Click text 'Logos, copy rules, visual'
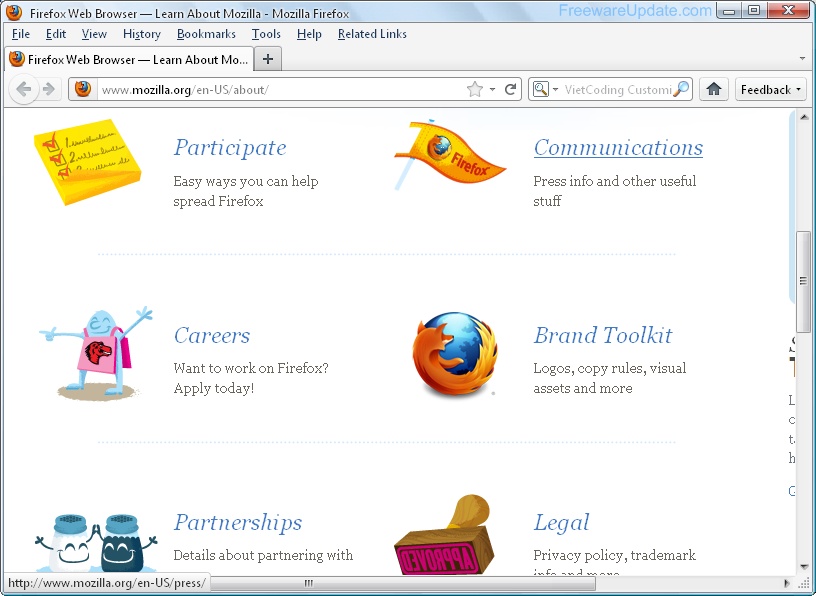816x596 pixels. click(609, 369)
